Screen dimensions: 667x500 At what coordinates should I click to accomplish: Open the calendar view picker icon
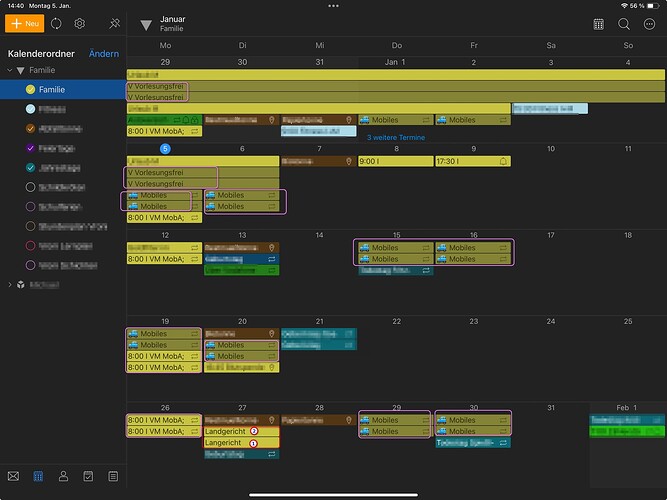click(598, 24)
